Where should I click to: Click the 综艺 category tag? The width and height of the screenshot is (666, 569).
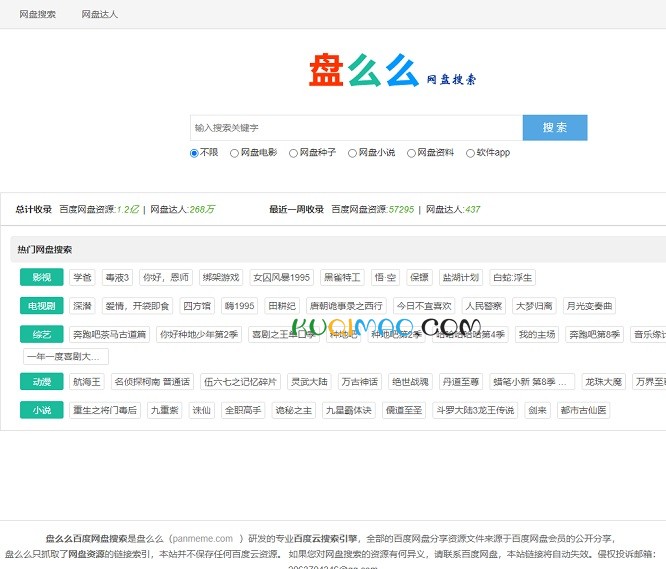point(42,334)
